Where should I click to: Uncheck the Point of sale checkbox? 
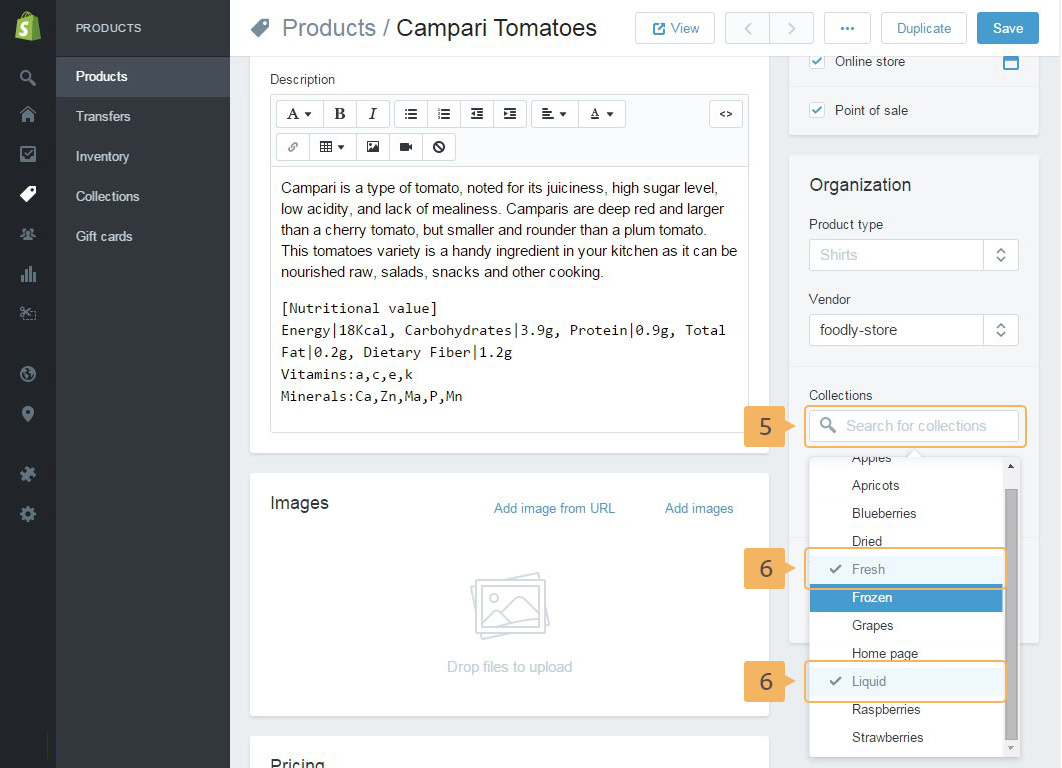click(x=817, y=110)
